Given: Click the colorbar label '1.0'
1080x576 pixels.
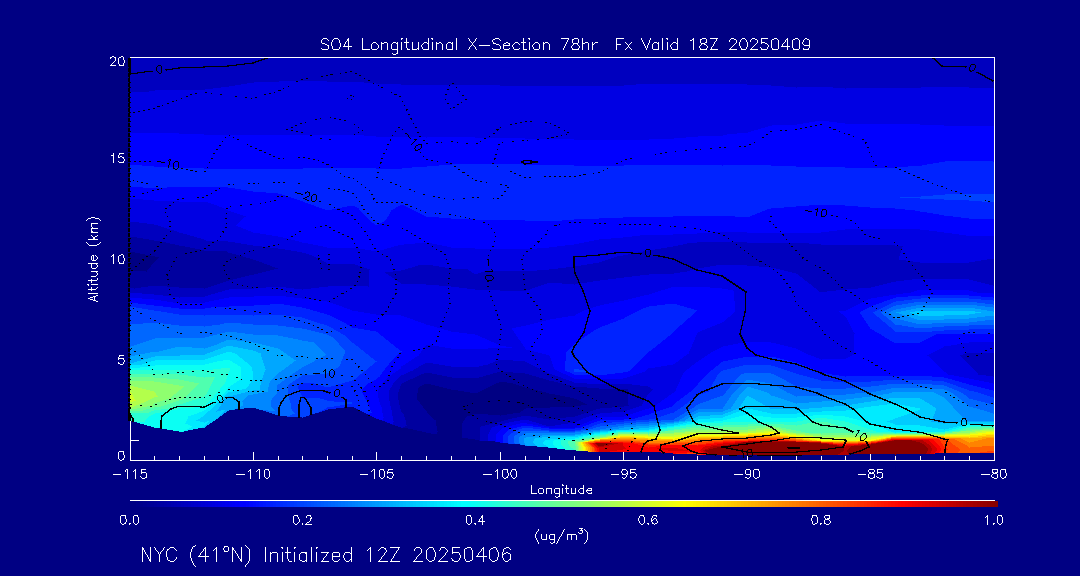Looking at the screenshot, I should [x=994, y=520].
